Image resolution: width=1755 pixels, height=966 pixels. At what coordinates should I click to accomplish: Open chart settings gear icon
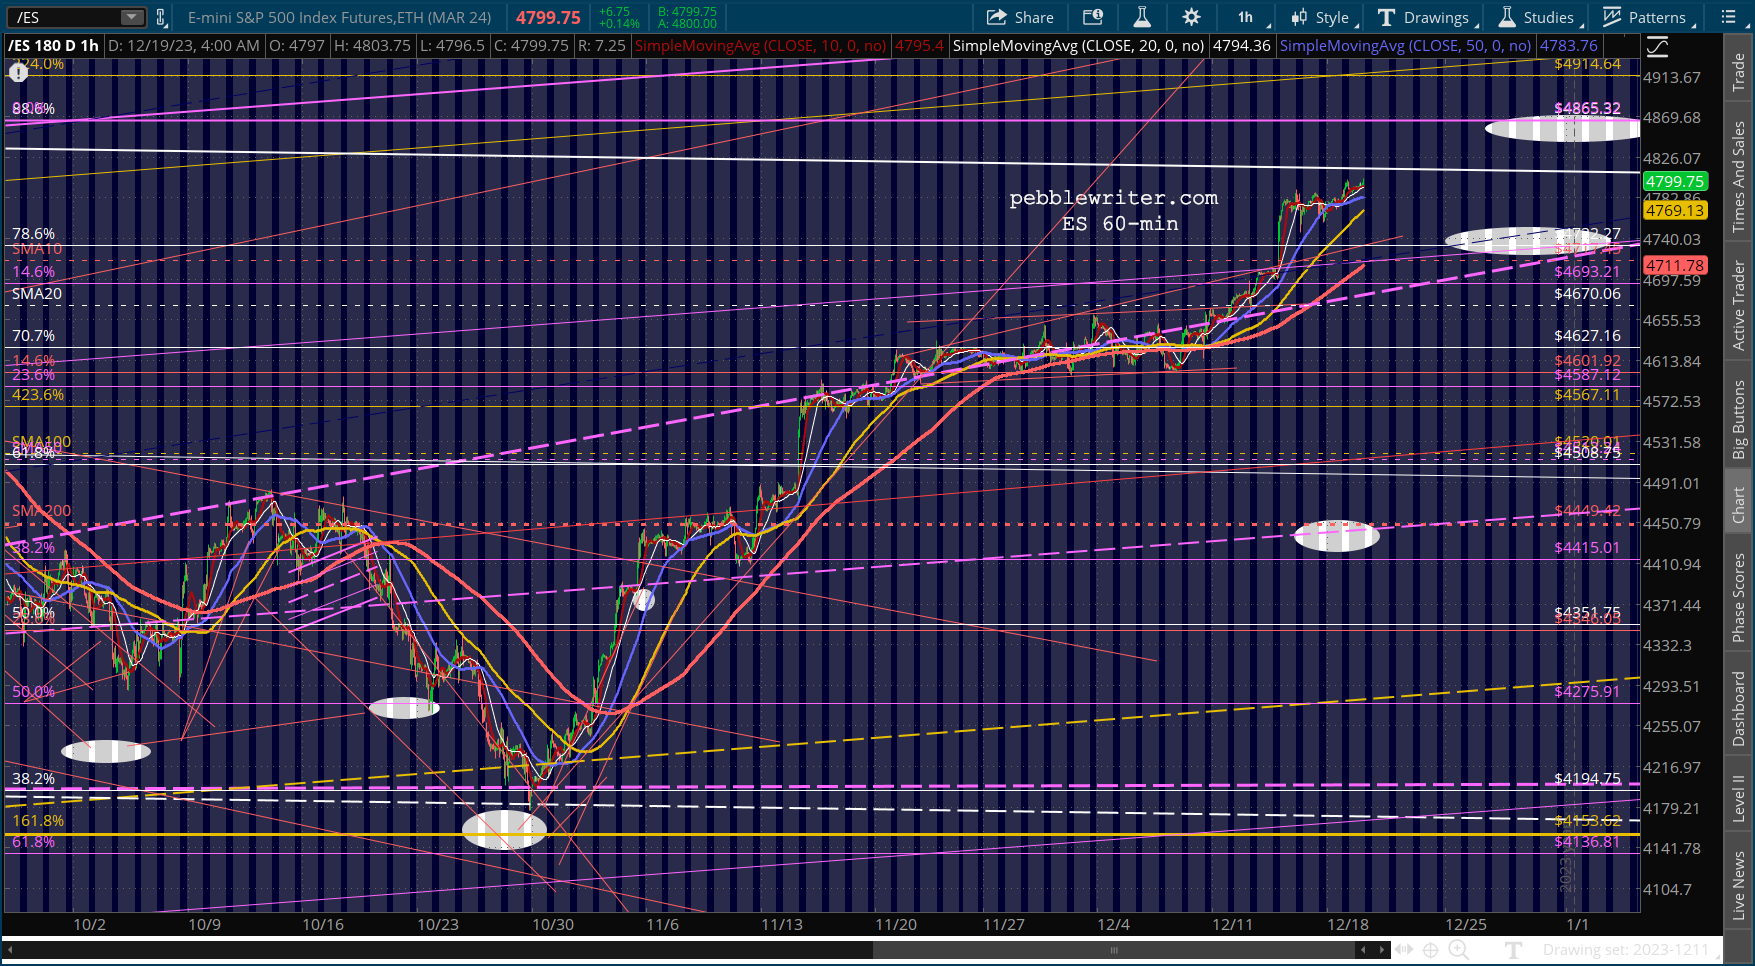pos(1191,17)
